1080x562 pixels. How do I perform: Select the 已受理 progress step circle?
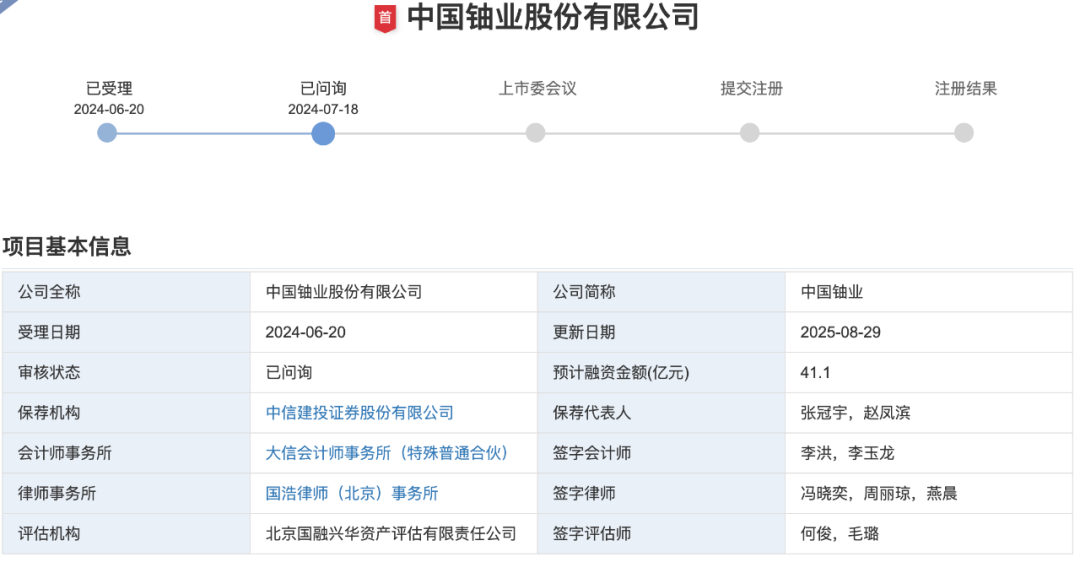pyautogui.click(x=107, y=133)
